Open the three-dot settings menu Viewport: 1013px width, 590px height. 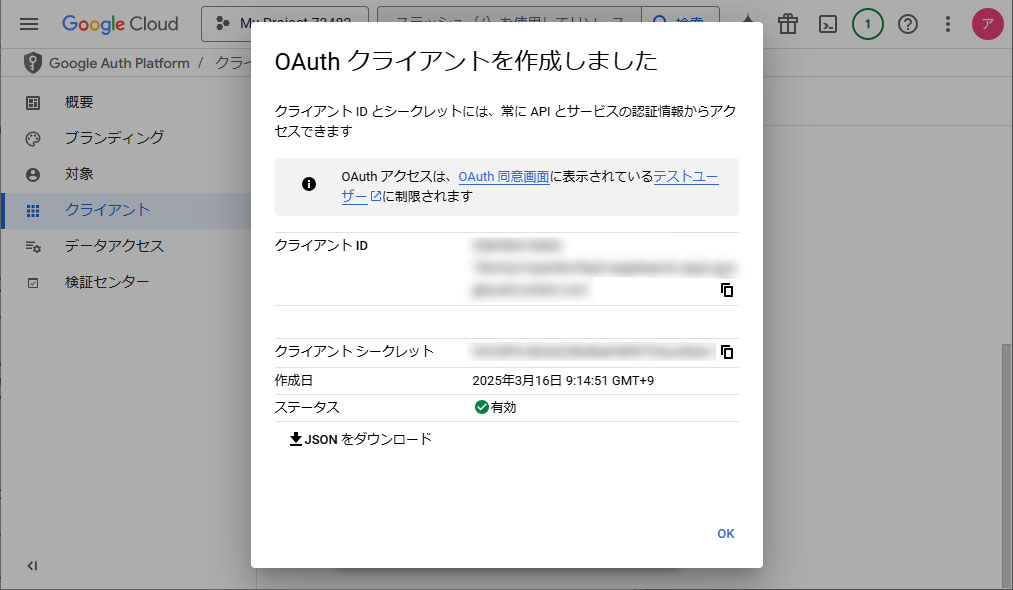(x=948, y=24)
